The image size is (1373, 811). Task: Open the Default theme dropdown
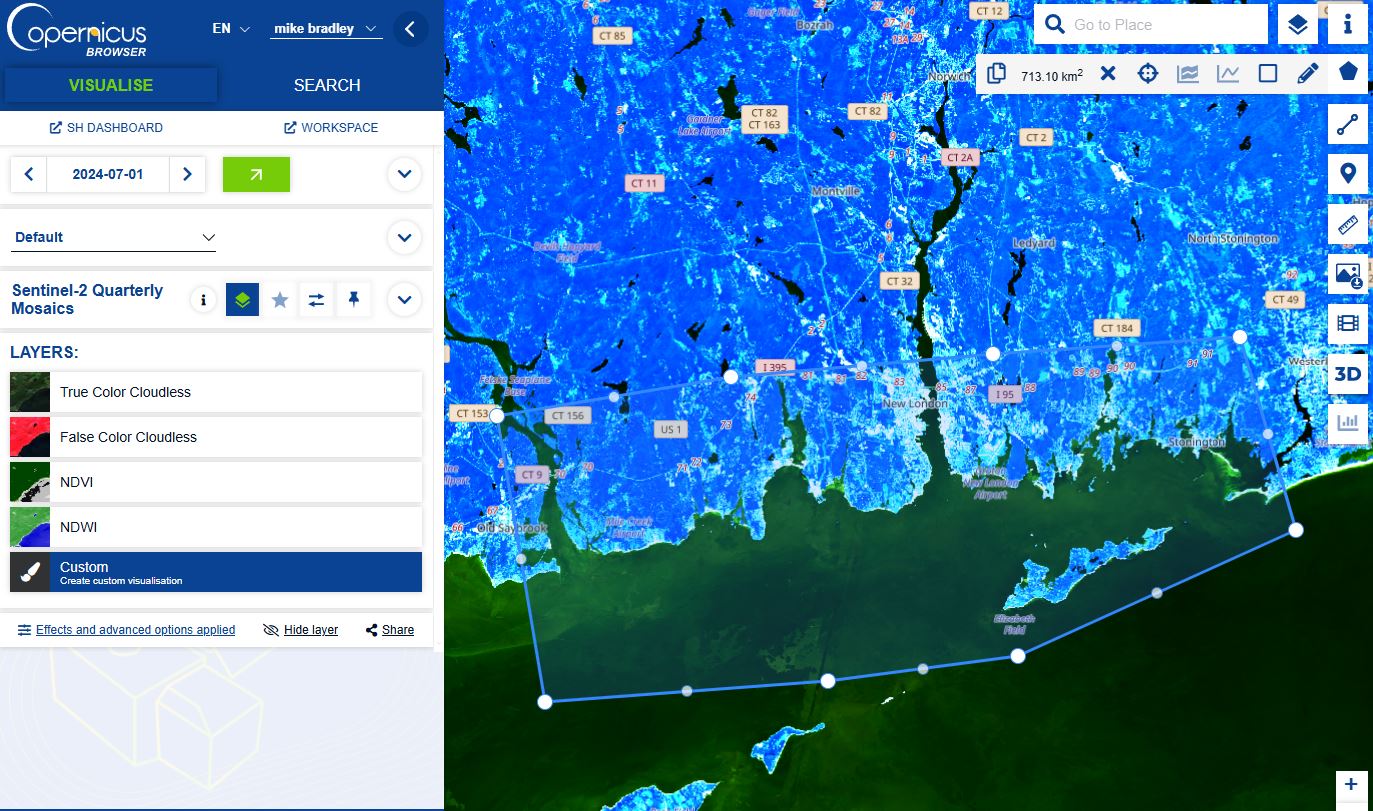tap(114, 237)
